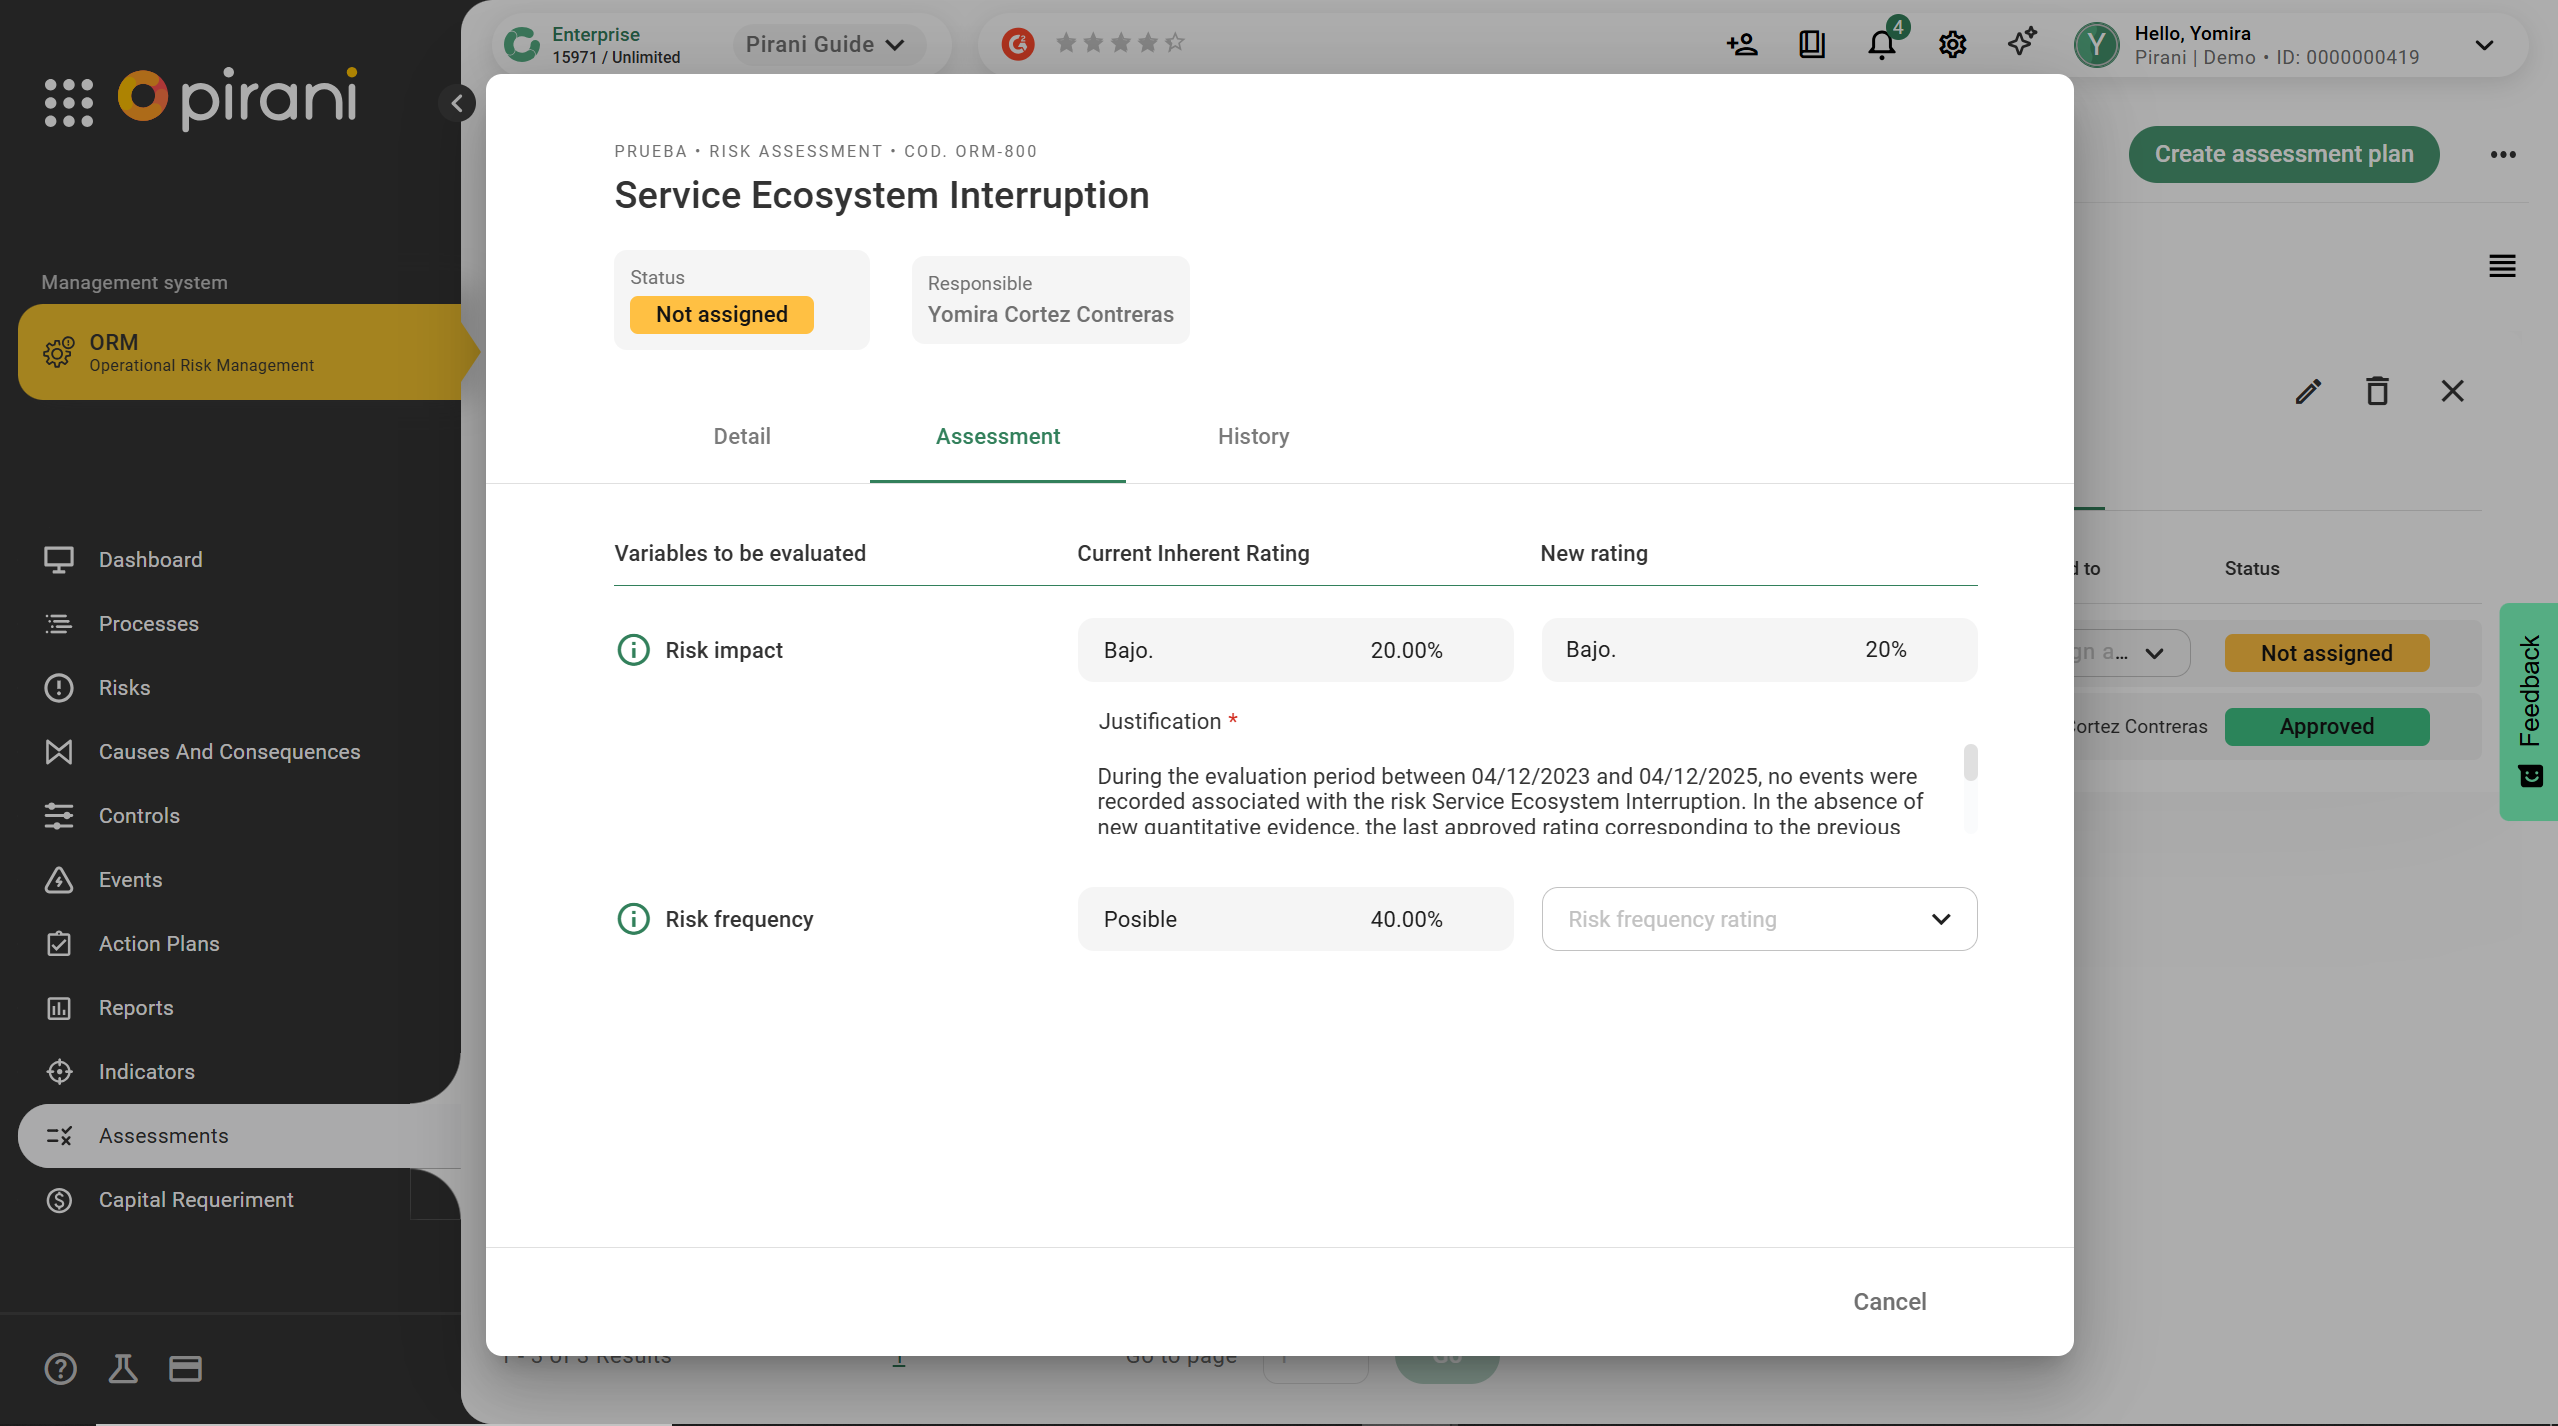Open the apps grid launcher icon

pyautogui.click(x=69, y=102)
